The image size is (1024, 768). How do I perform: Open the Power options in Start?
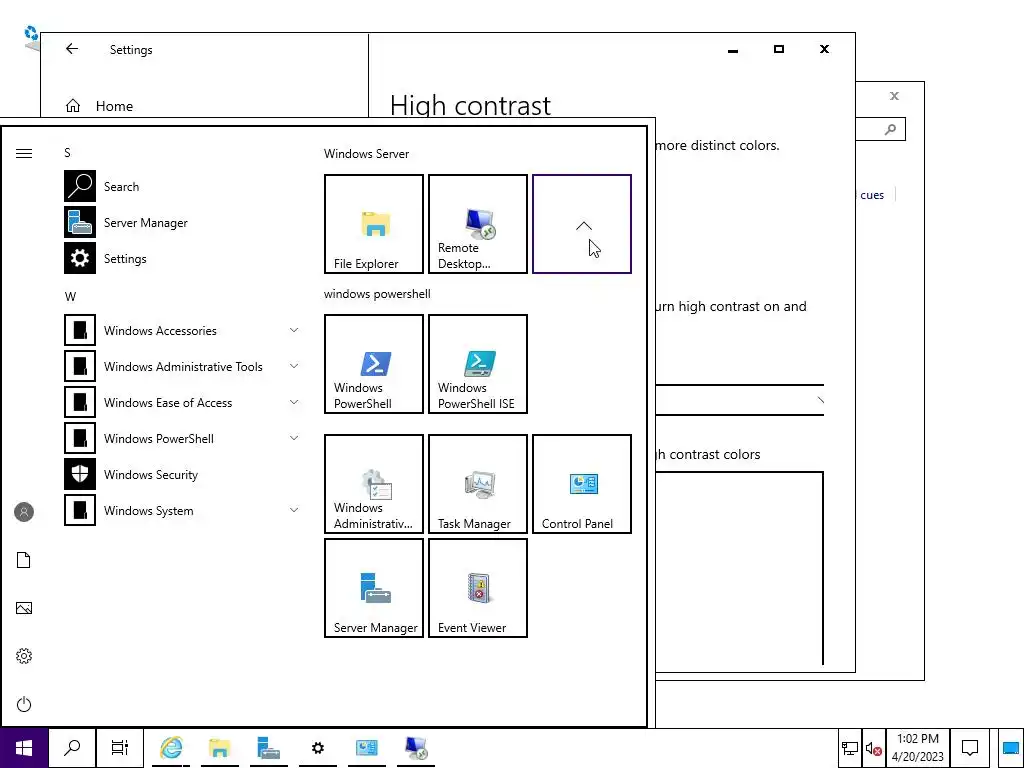[x=24, y=704]
